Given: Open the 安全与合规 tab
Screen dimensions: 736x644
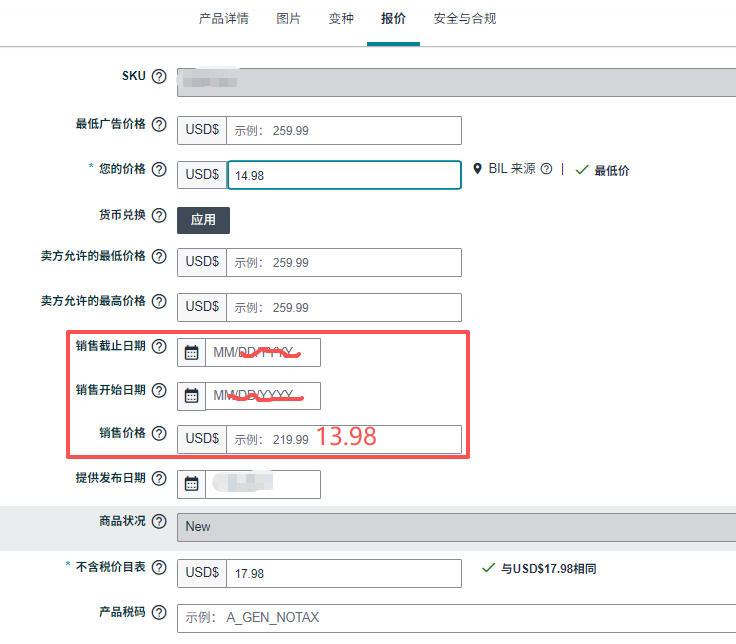Looking at the screenshot, I should 465,19.
